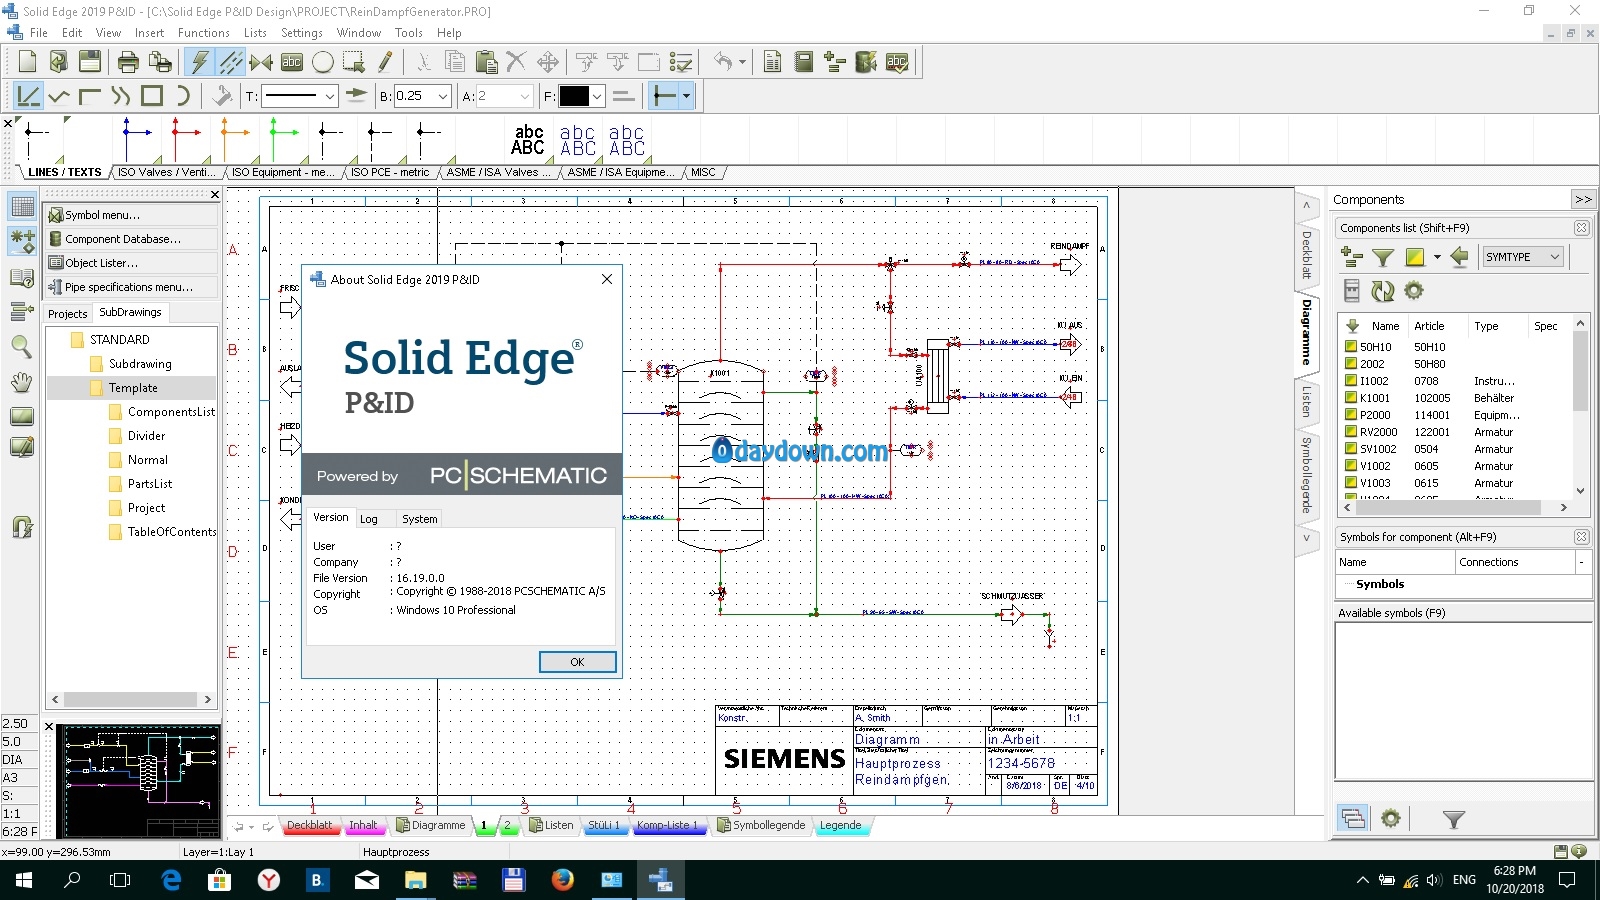The height and width of the screenshot is (900, 1600).
Task: Select the area selection tool icon
Action: click(354, 62)
